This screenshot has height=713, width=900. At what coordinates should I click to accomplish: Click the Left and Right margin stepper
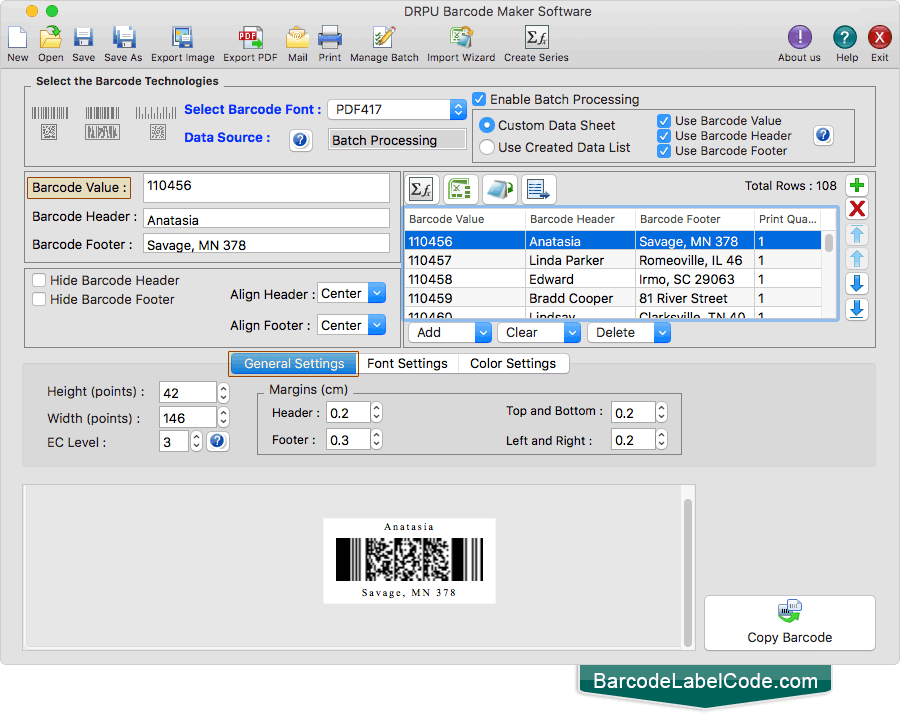click(661, 440)
